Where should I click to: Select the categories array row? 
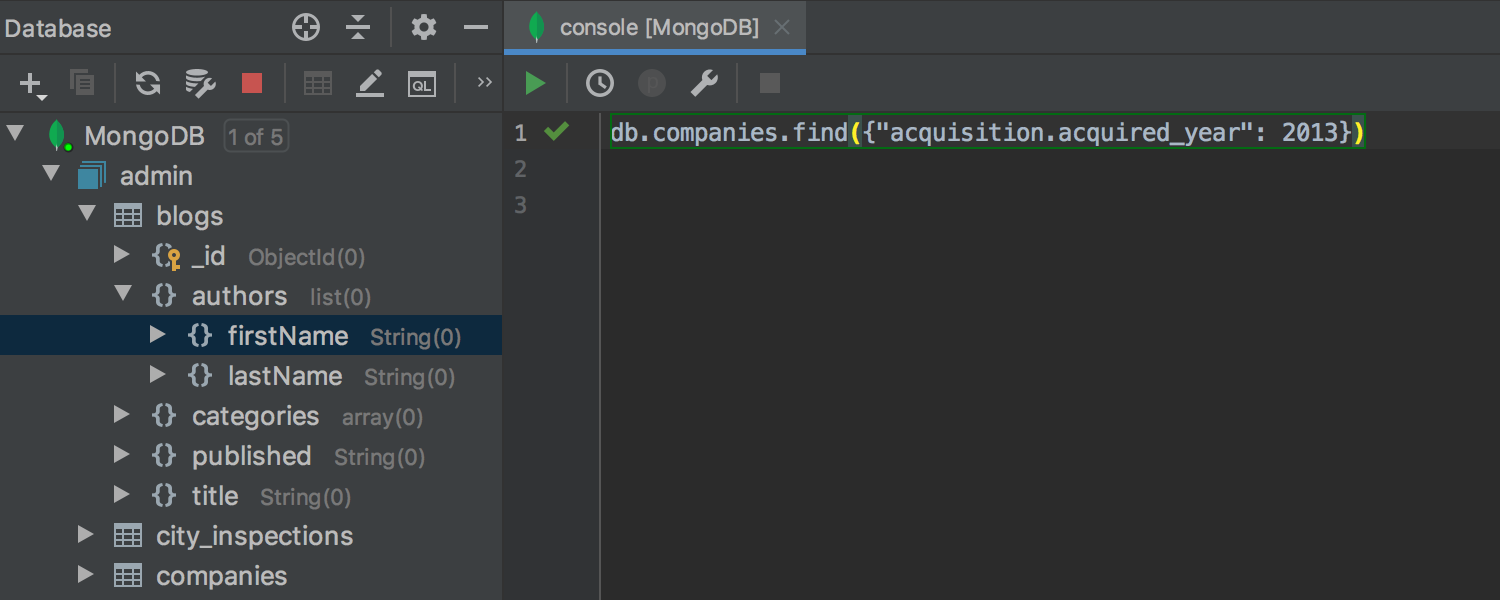point(251,416)
